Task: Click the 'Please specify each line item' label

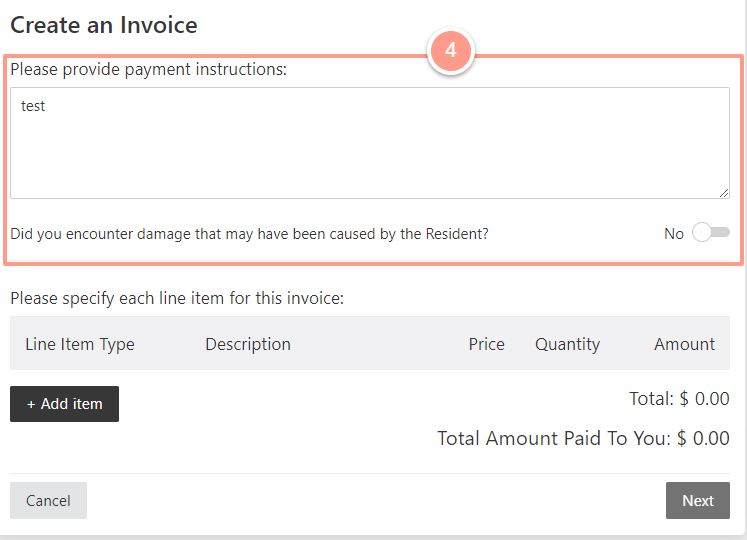Action: coord(177,298)
